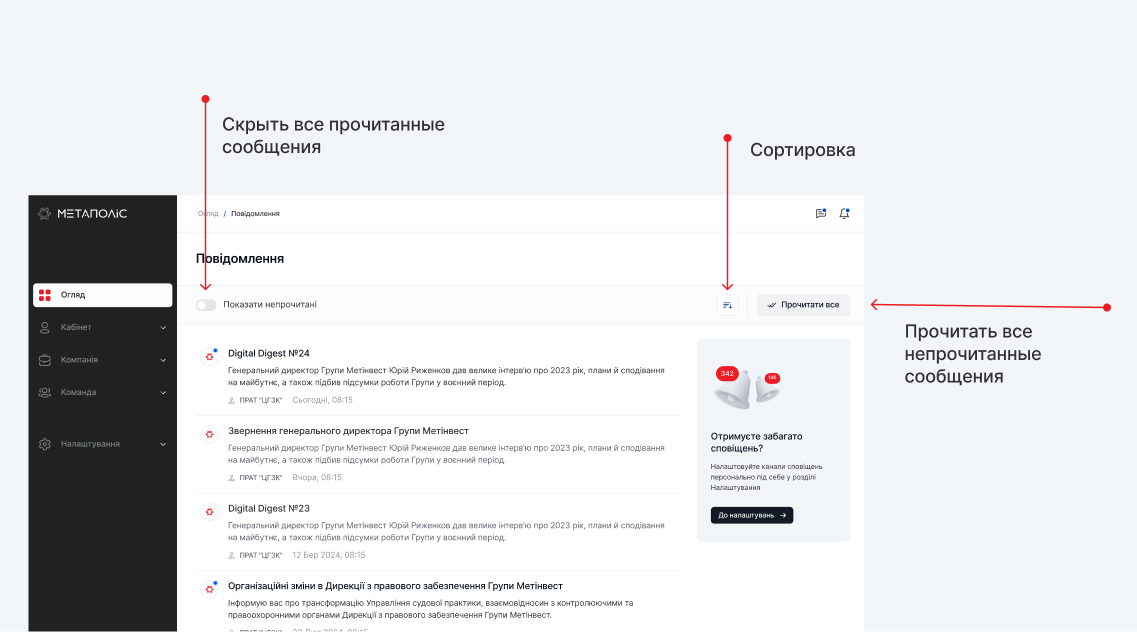Click Digital Digest №24 sender avatar
This screenshot has width=1137, height=632.
coord(209,355)
